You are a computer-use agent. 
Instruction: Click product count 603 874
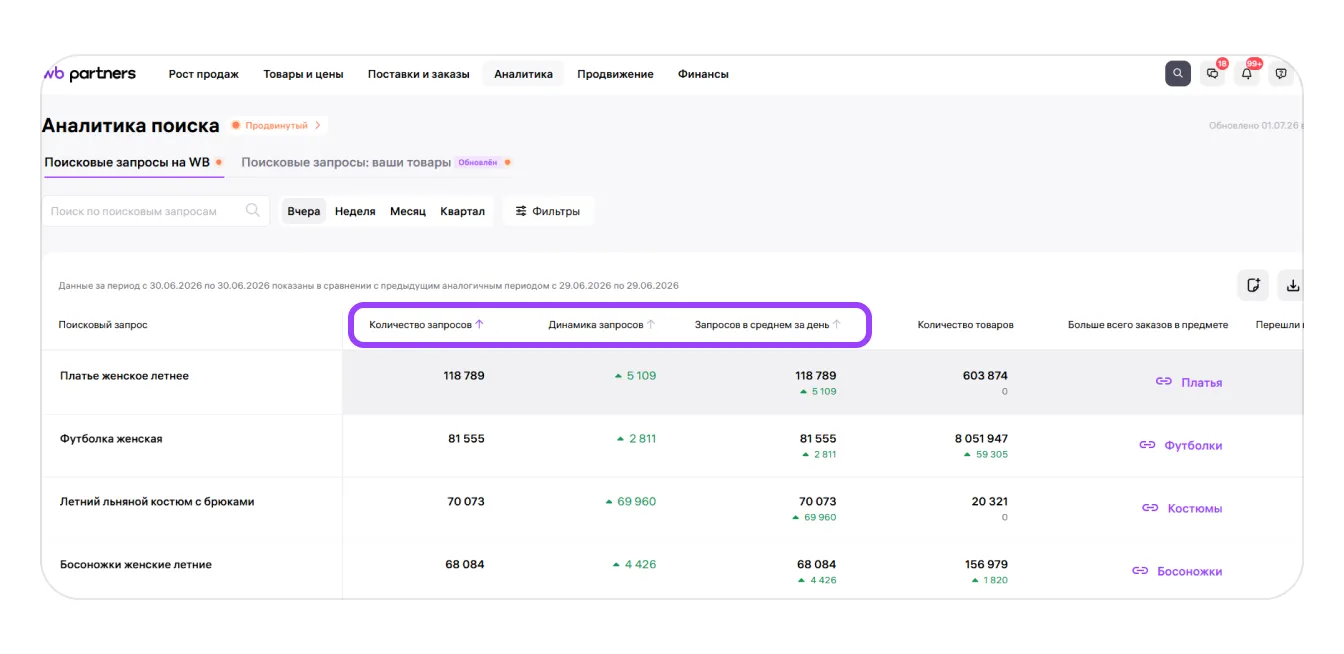[x=985, y=376]
